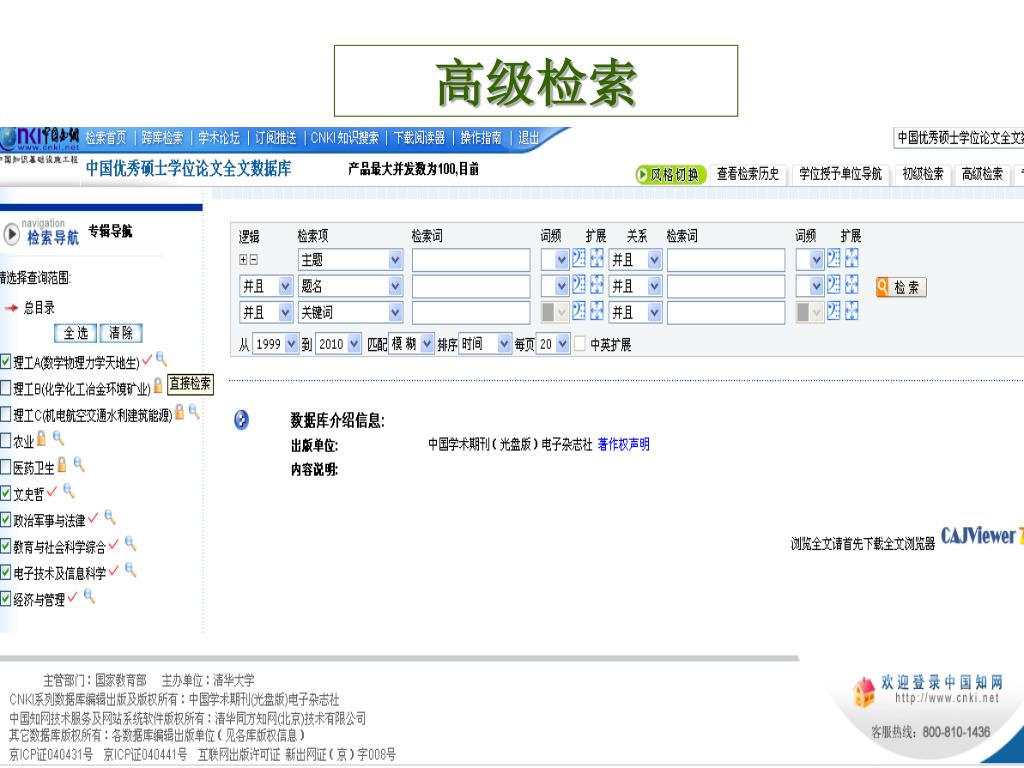Click magnifier icon next to 理工C category
Viewport: 1024px width, 768px height.
194,411
